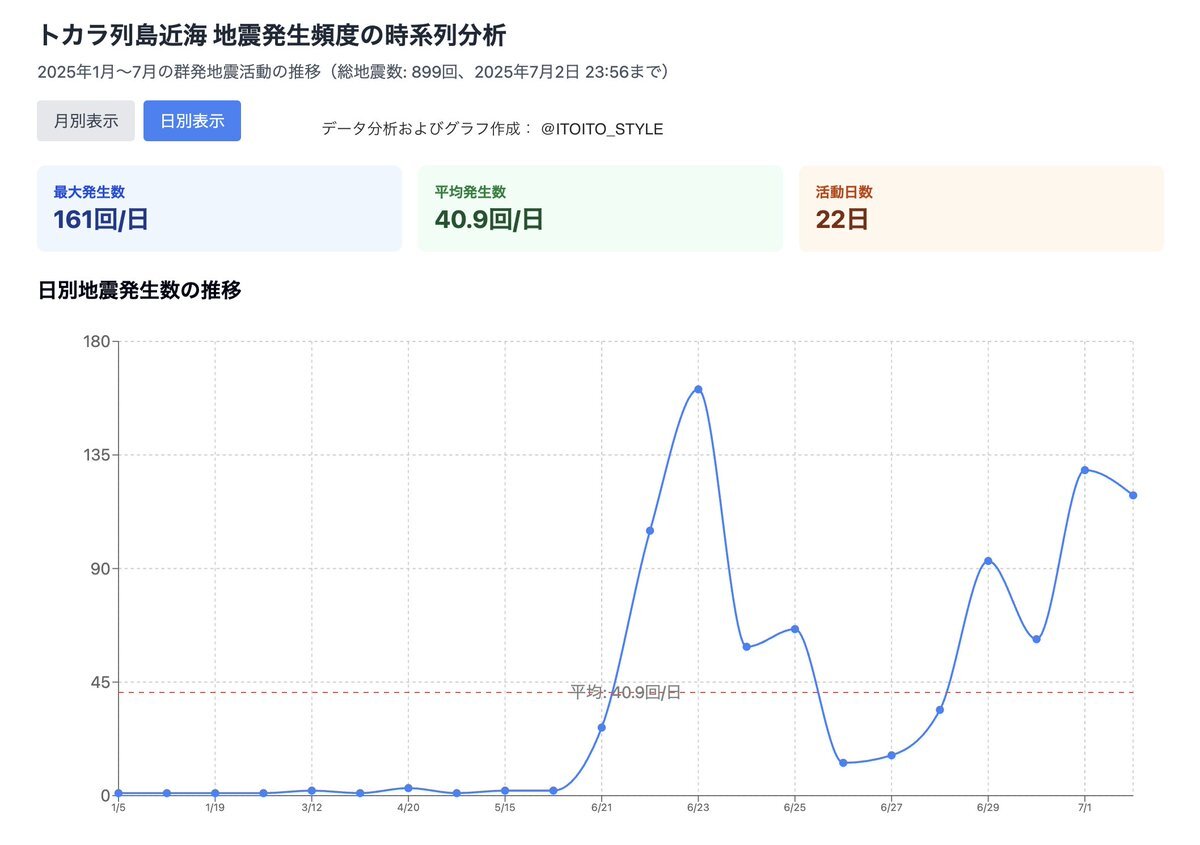Click the 3/12 x-axis date label
This screenshot has width=1200, height=845.
[x=311, y=807]
